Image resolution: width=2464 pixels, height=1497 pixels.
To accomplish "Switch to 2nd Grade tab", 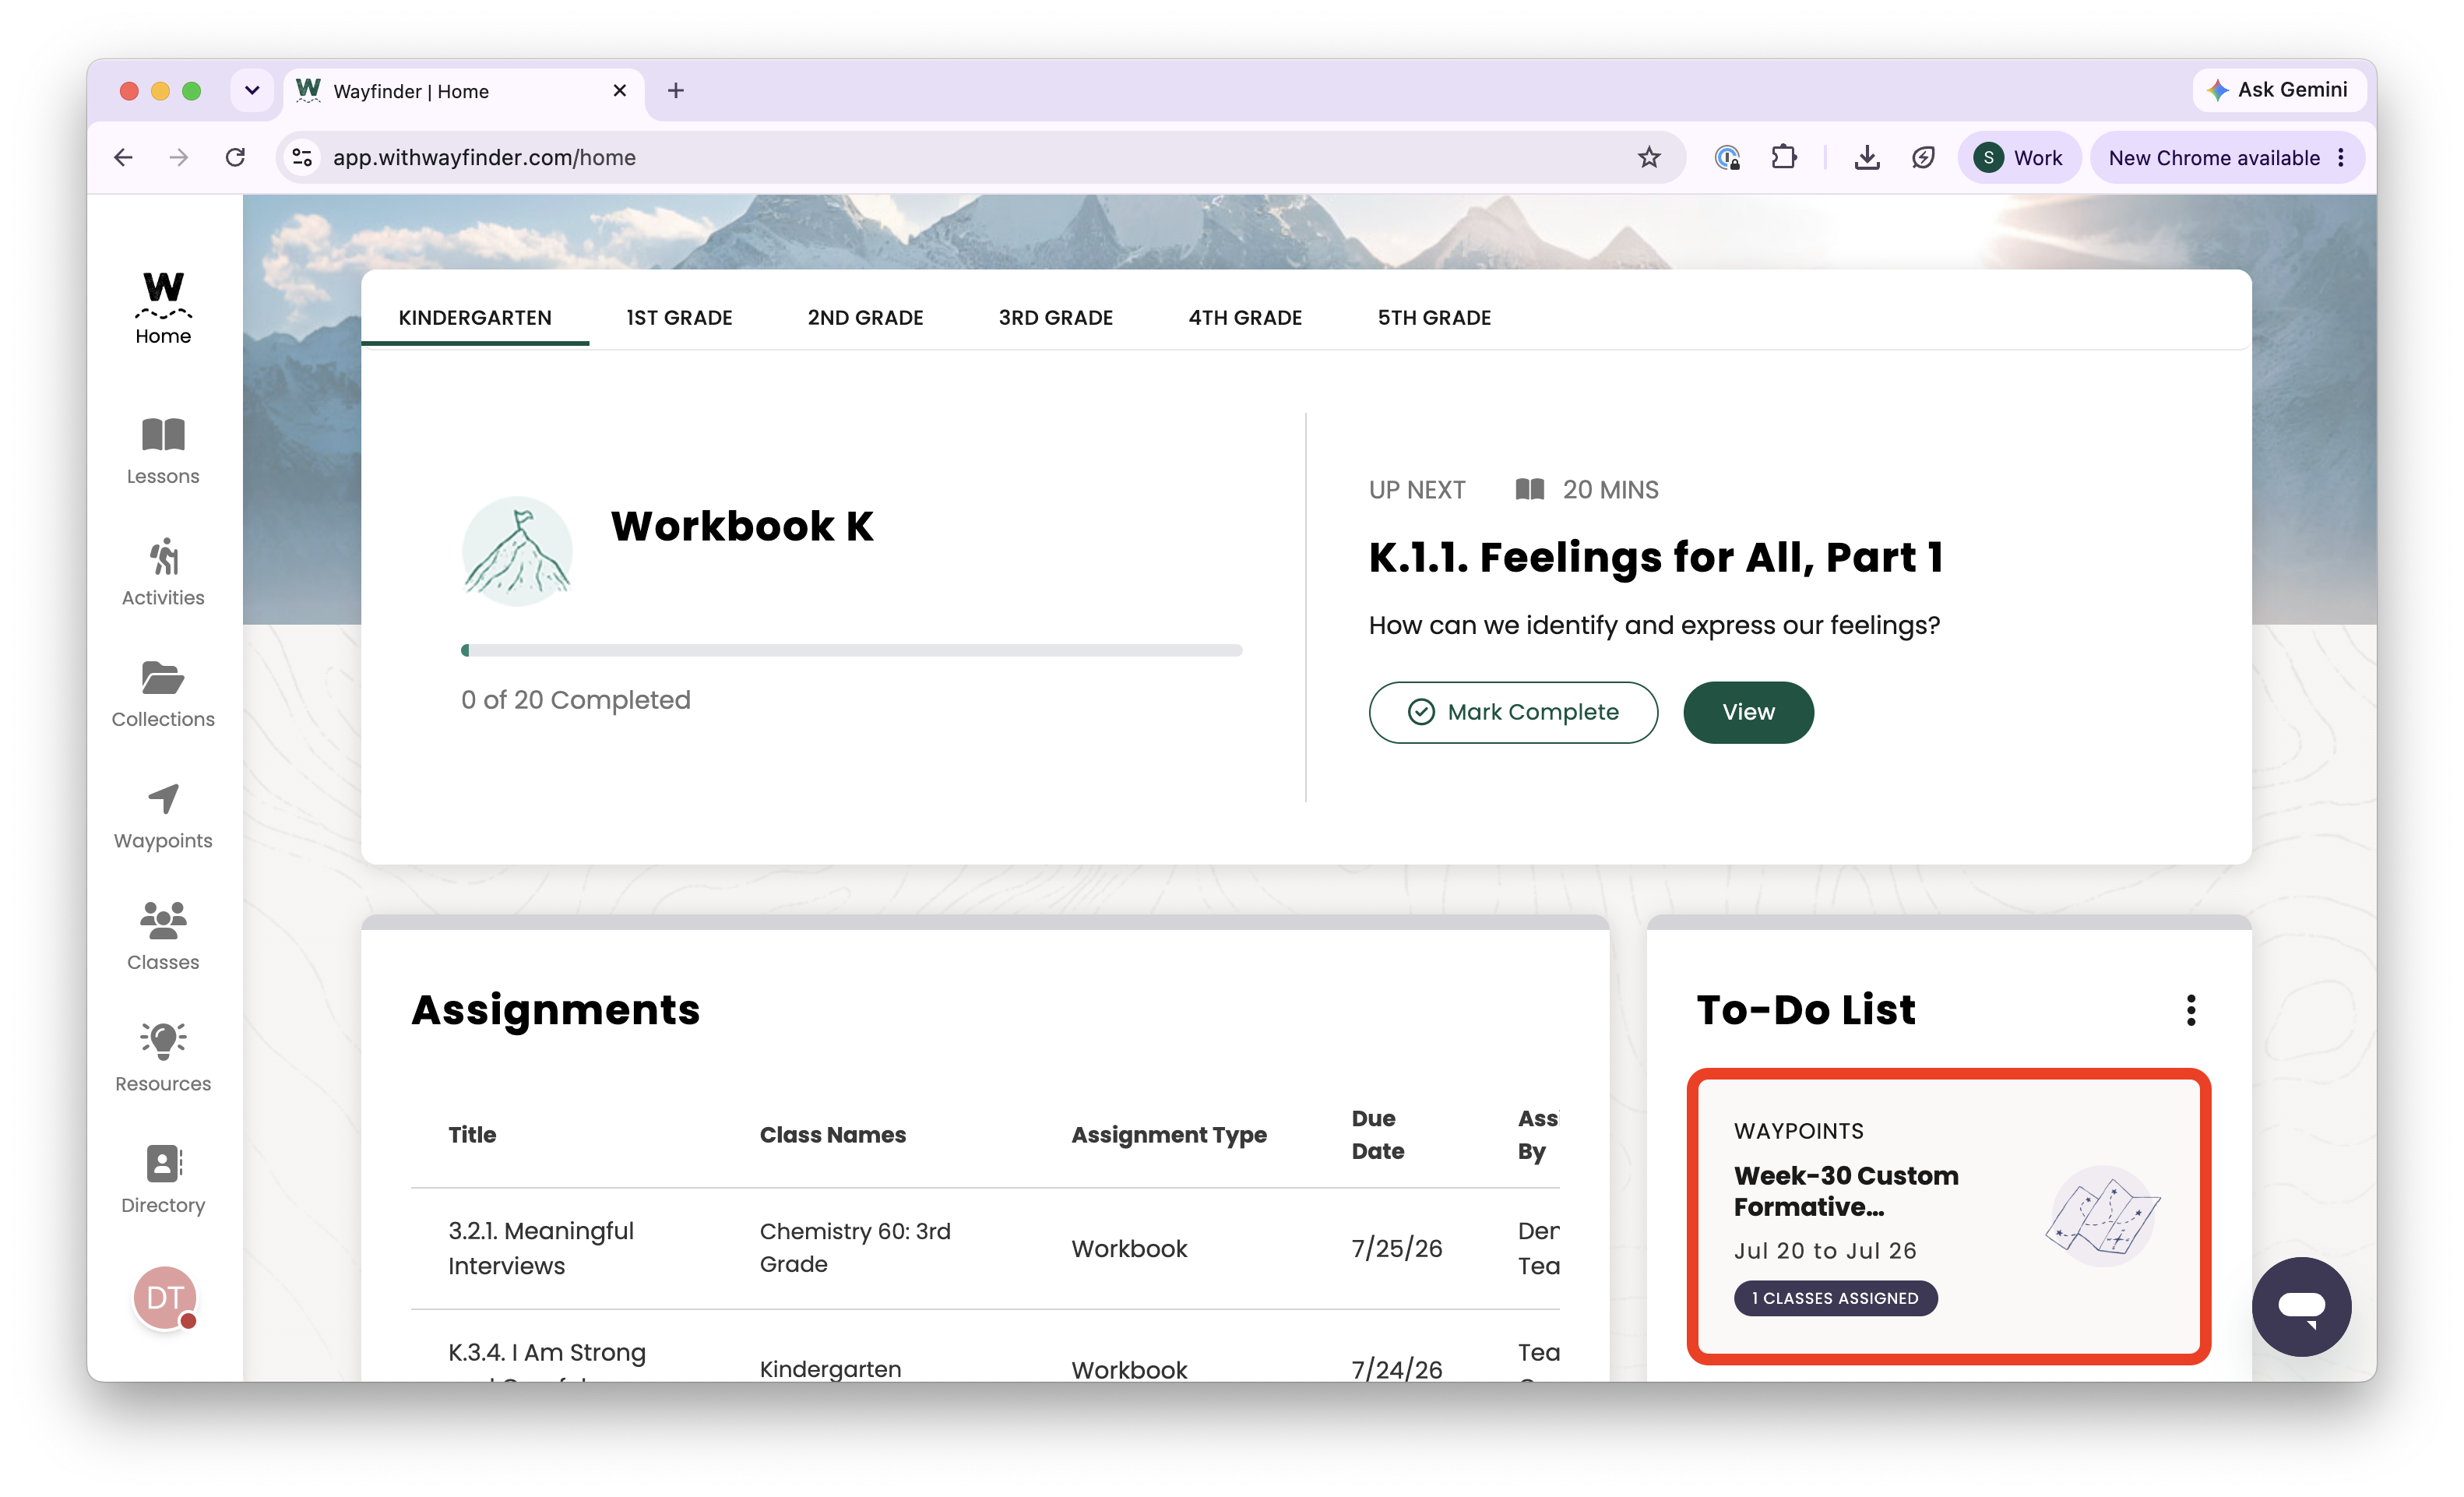I will click(865, 317).
